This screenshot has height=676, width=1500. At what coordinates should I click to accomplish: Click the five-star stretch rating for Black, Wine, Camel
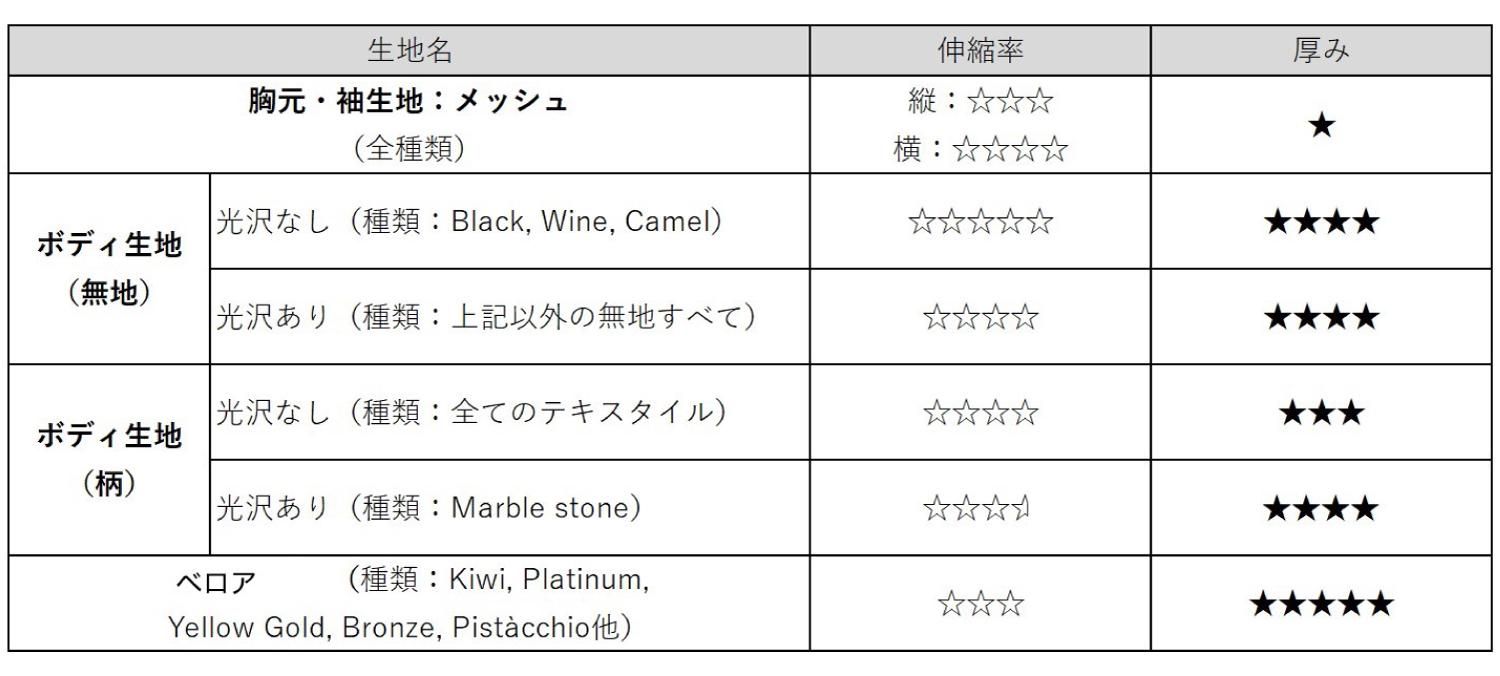[x=980, y=222]
